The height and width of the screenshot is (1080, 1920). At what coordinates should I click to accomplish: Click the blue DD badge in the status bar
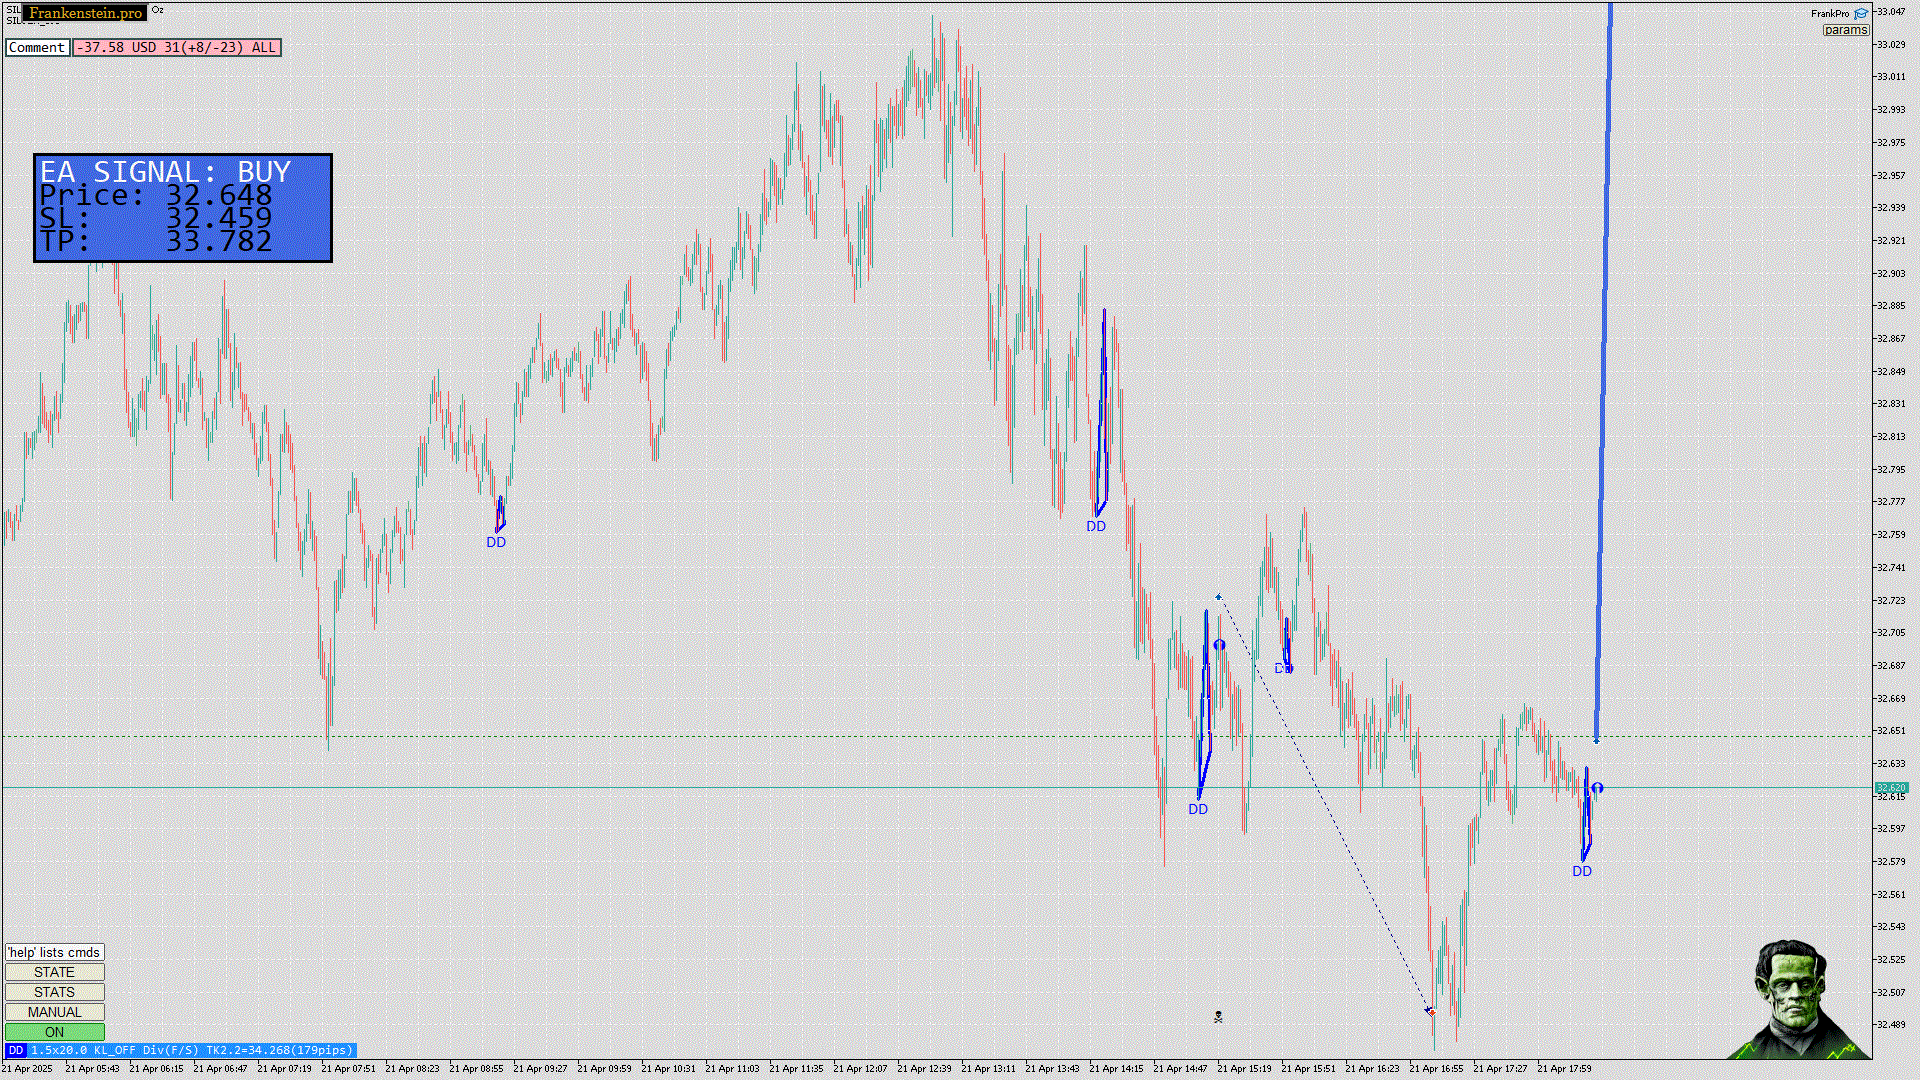(15, 1051)
